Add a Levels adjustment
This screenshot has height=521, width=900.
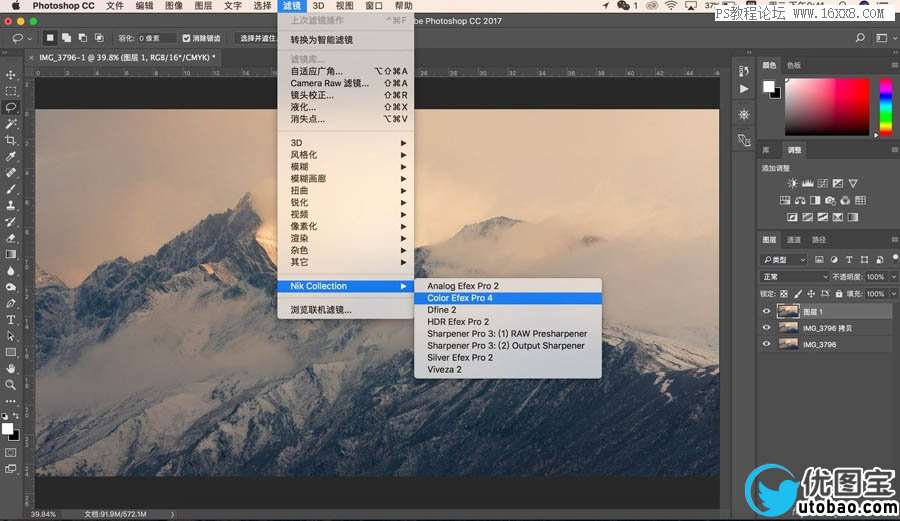tap(808, 183)
